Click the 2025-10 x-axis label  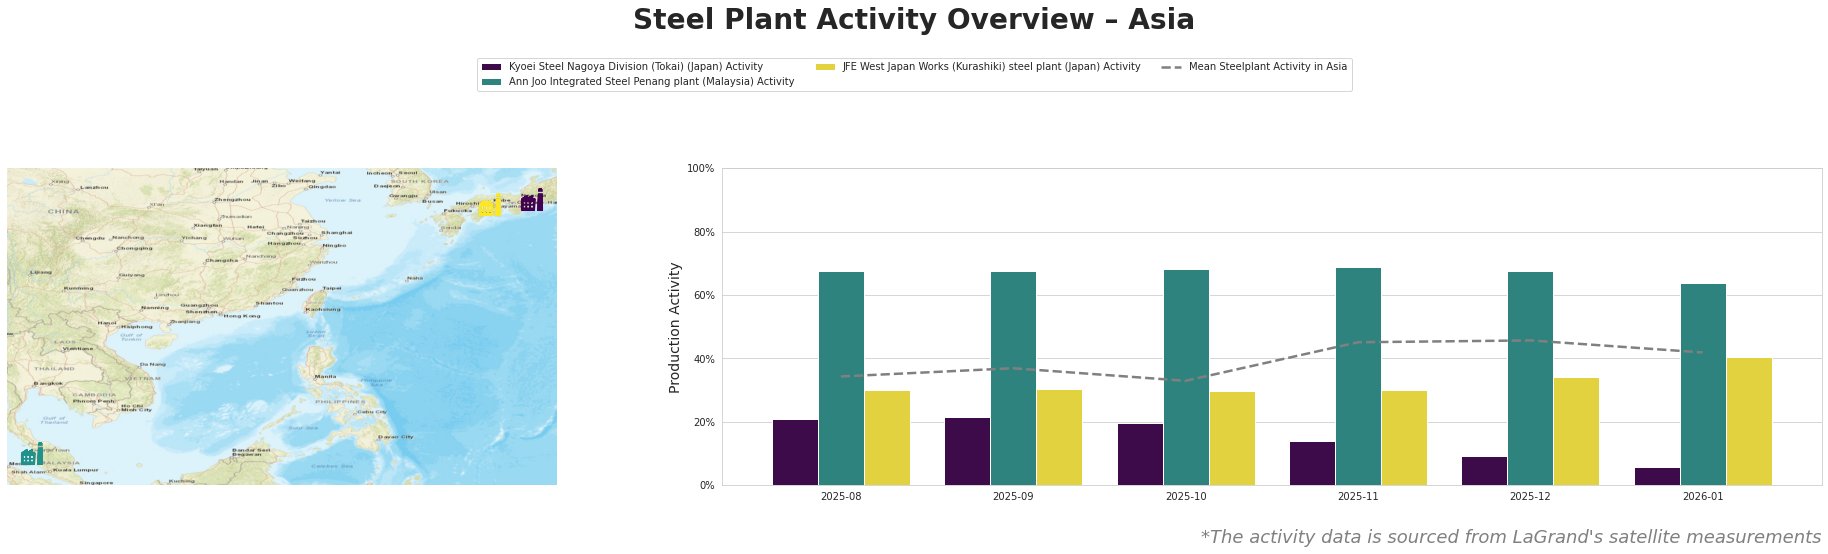[x=1185, y=496]
